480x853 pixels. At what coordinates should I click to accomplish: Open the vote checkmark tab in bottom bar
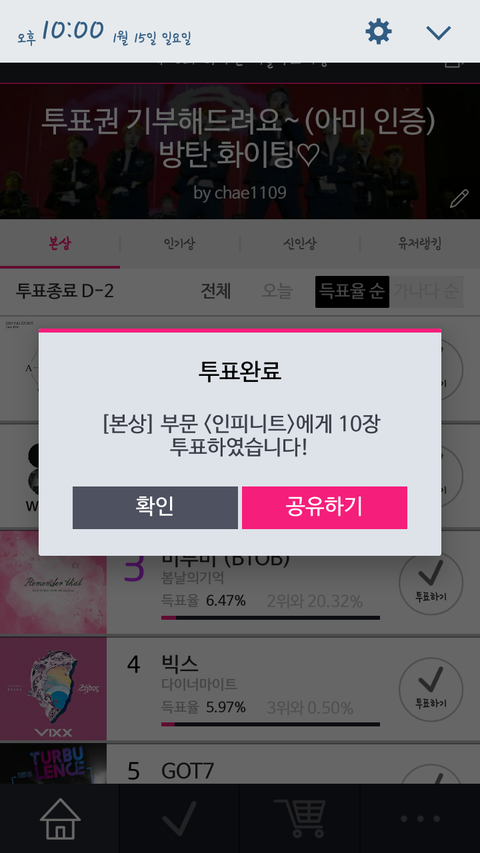pyautogui.click(x=180, y=818)
